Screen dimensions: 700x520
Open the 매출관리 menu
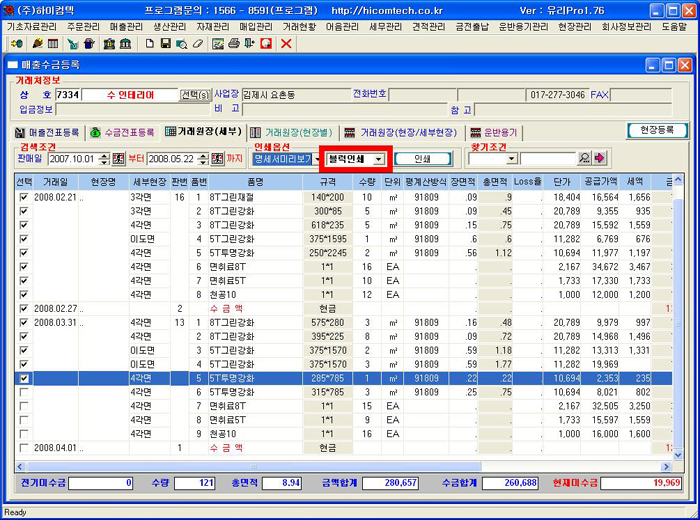coord(126,27)
